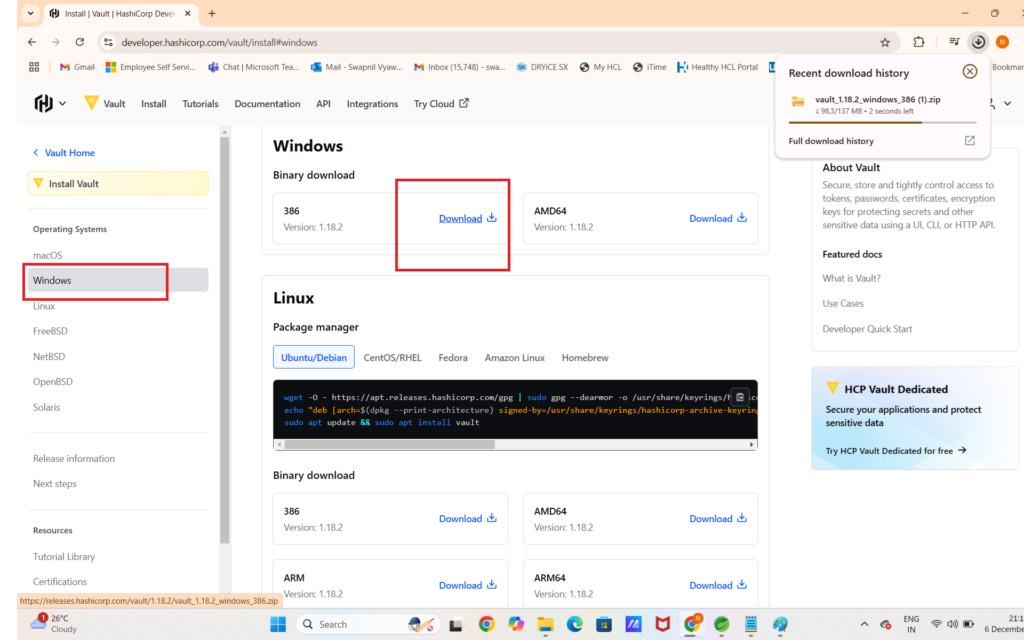Go back to Vault Home
Viewport: 1024px width, 640px height.
coord(64,153)
